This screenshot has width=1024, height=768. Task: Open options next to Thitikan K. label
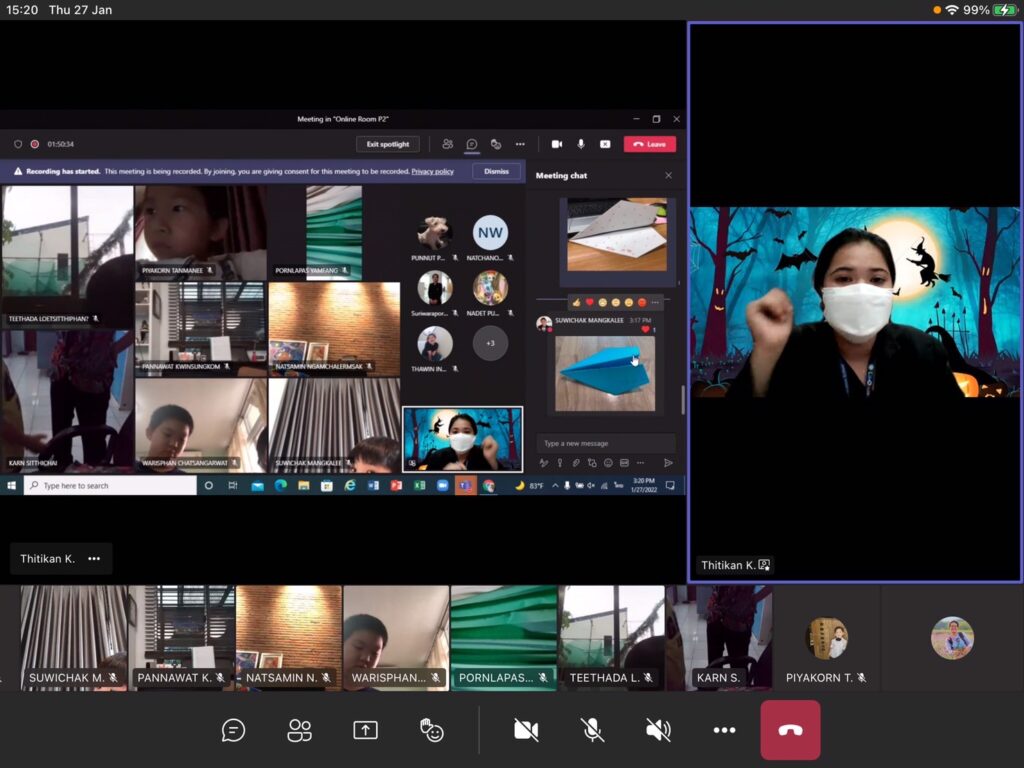94,559
